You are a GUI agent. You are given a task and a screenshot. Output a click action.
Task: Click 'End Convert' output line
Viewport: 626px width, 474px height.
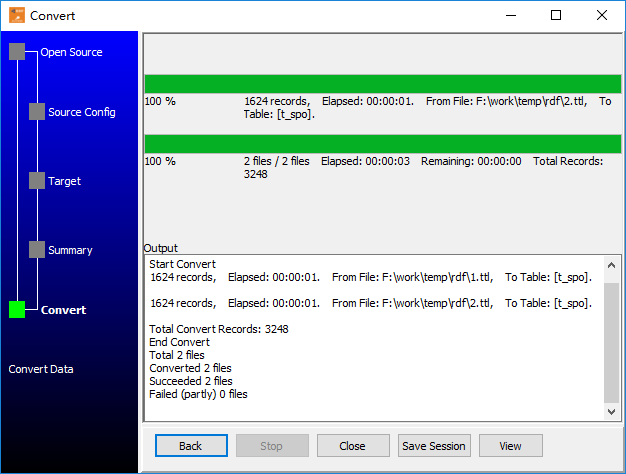(x=179, y=342)
